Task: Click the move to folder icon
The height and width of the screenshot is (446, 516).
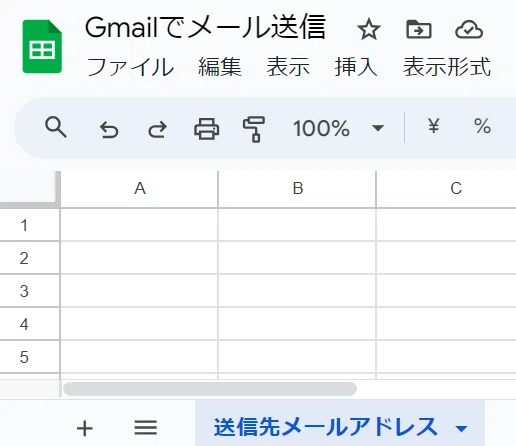Action: point(419,30)
